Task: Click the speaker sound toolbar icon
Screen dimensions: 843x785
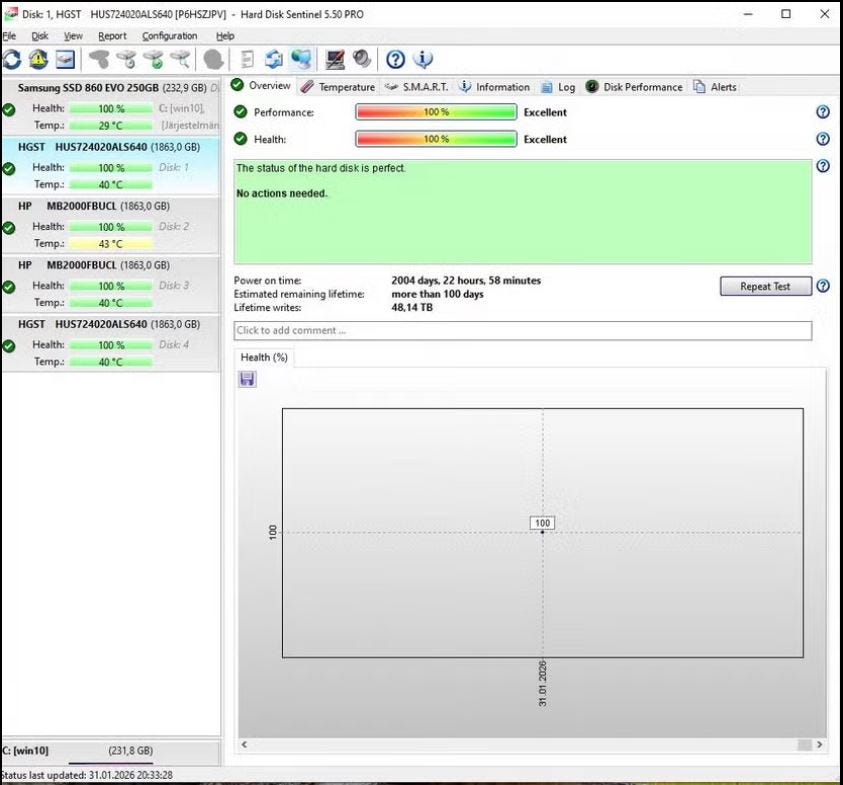Action: pos(362,59)
